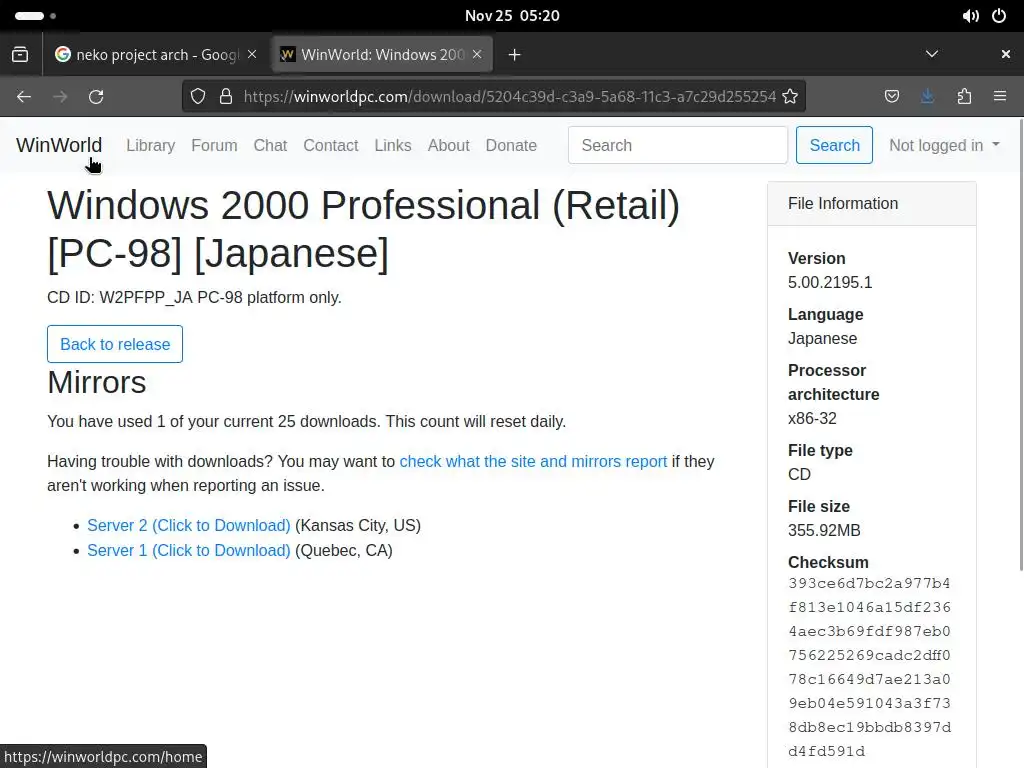Select the version value 5.00.2195.1

point(830,282)
